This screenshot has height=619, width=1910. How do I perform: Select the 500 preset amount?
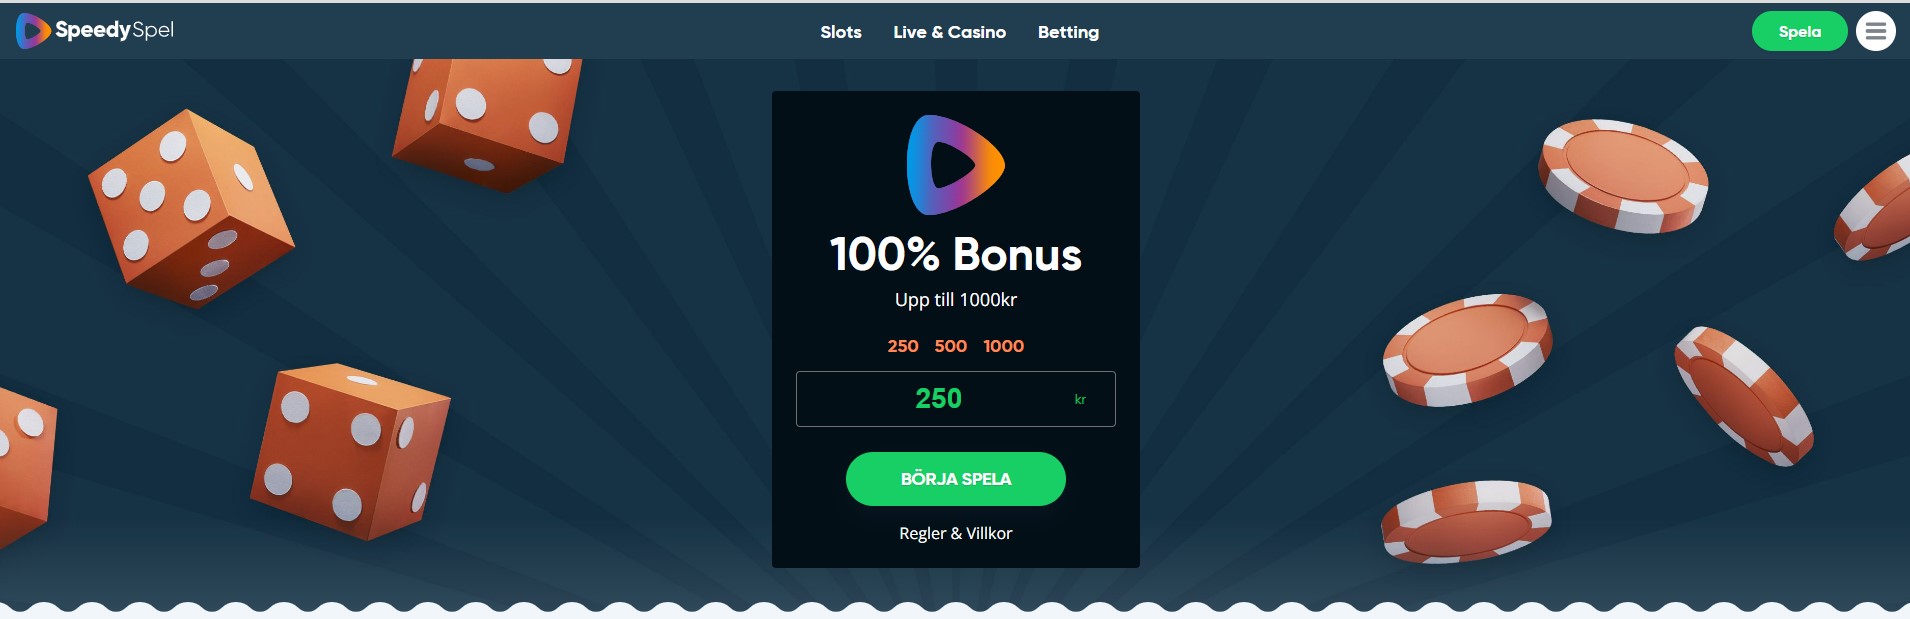(951, 346)
